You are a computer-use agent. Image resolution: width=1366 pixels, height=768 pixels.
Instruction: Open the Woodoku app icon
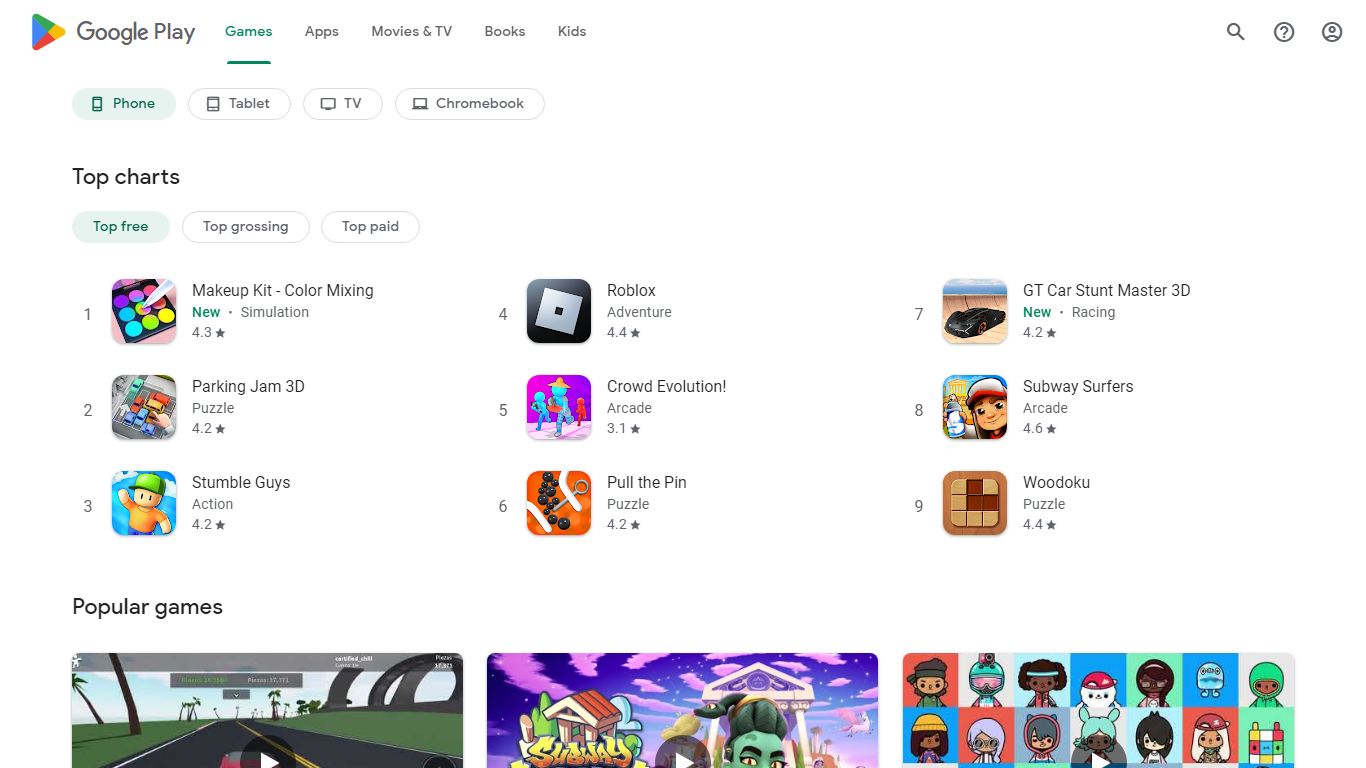coord(975,503)
